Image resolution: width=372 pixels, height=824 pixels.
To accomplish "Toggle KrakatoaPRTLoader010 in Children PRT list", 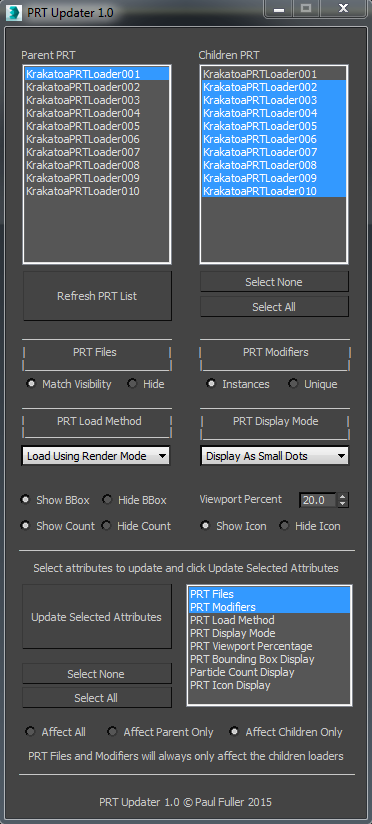I will coord(274,191).
